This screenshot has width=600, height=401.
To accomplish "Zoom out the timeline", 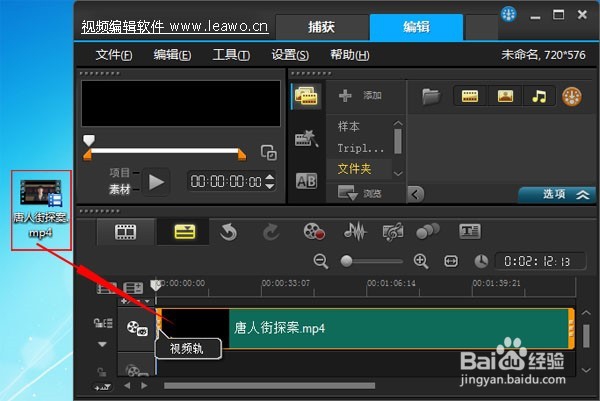I will (x=320, y=261).
